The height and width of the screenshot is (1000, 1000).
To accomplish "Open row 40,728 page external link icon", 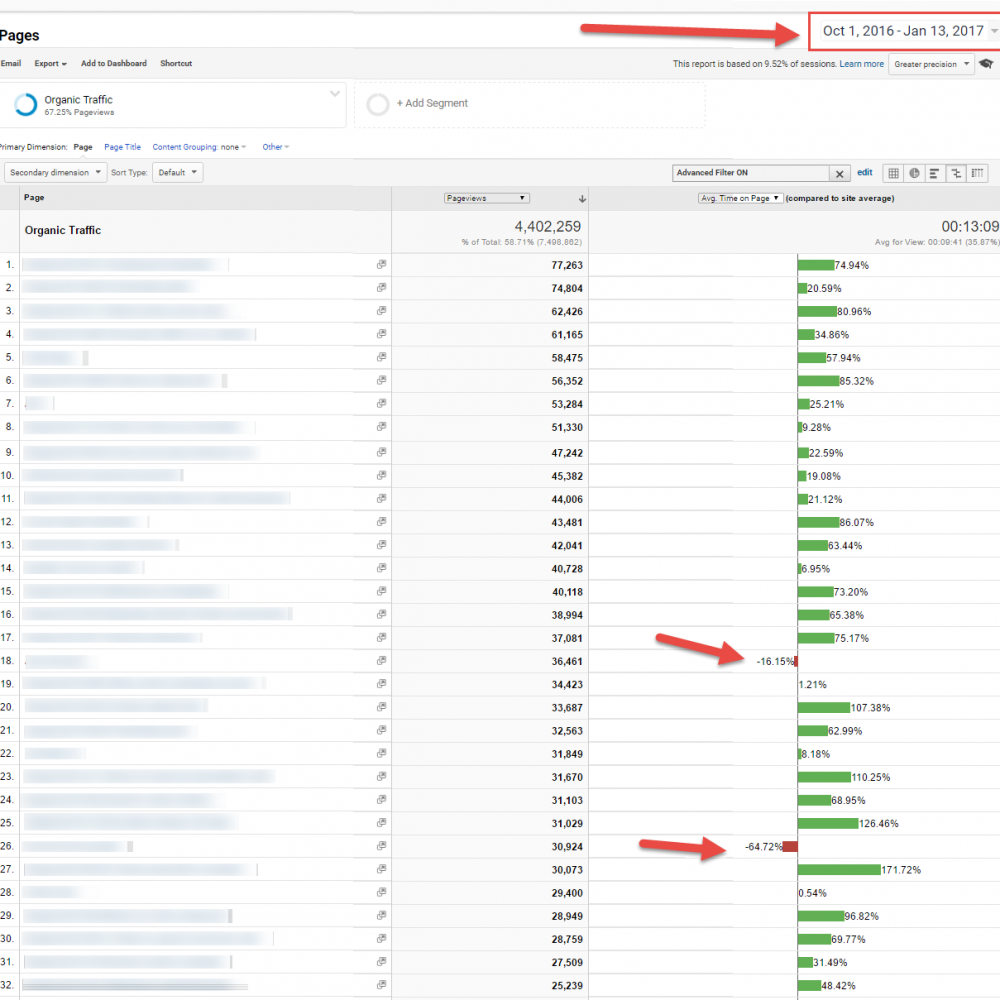I will [381, 568].
